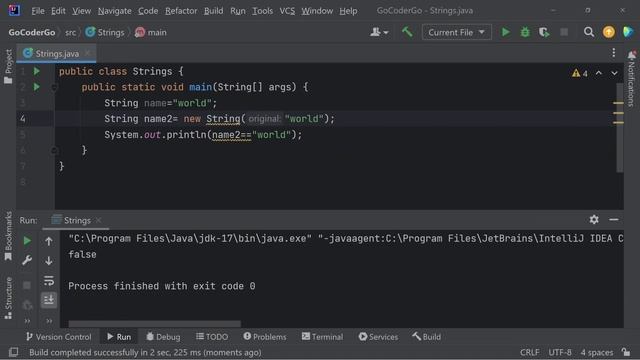Open the Structure tool window
The image size is (640, 360).
[8, 298]
